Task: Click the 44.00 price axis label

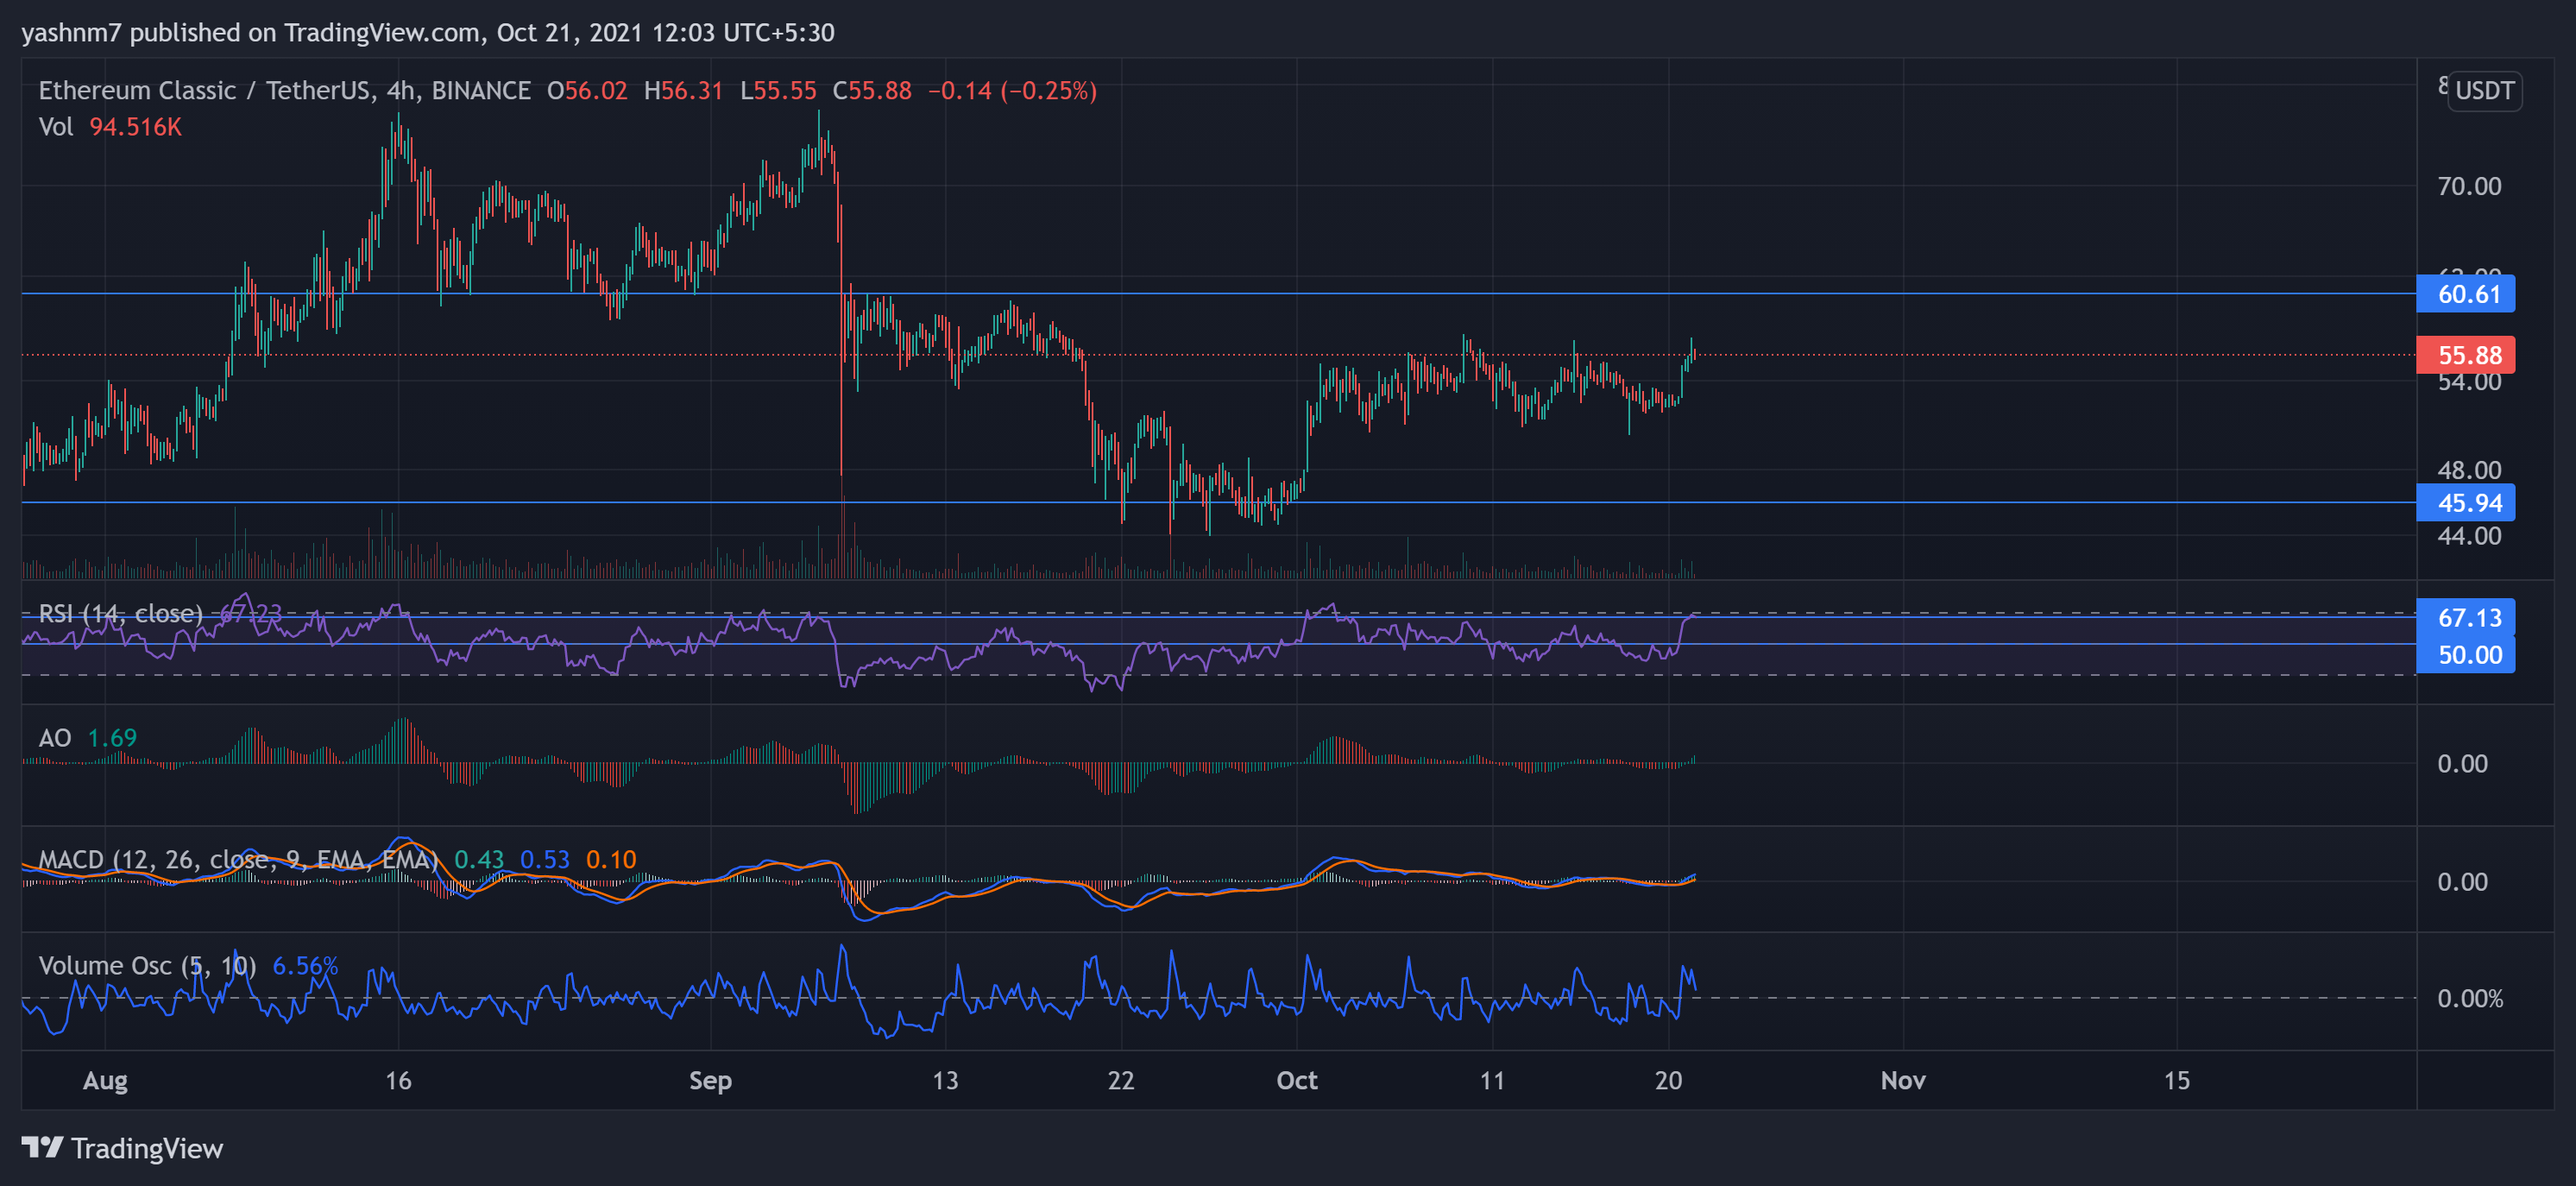Action: (2469, 536)
